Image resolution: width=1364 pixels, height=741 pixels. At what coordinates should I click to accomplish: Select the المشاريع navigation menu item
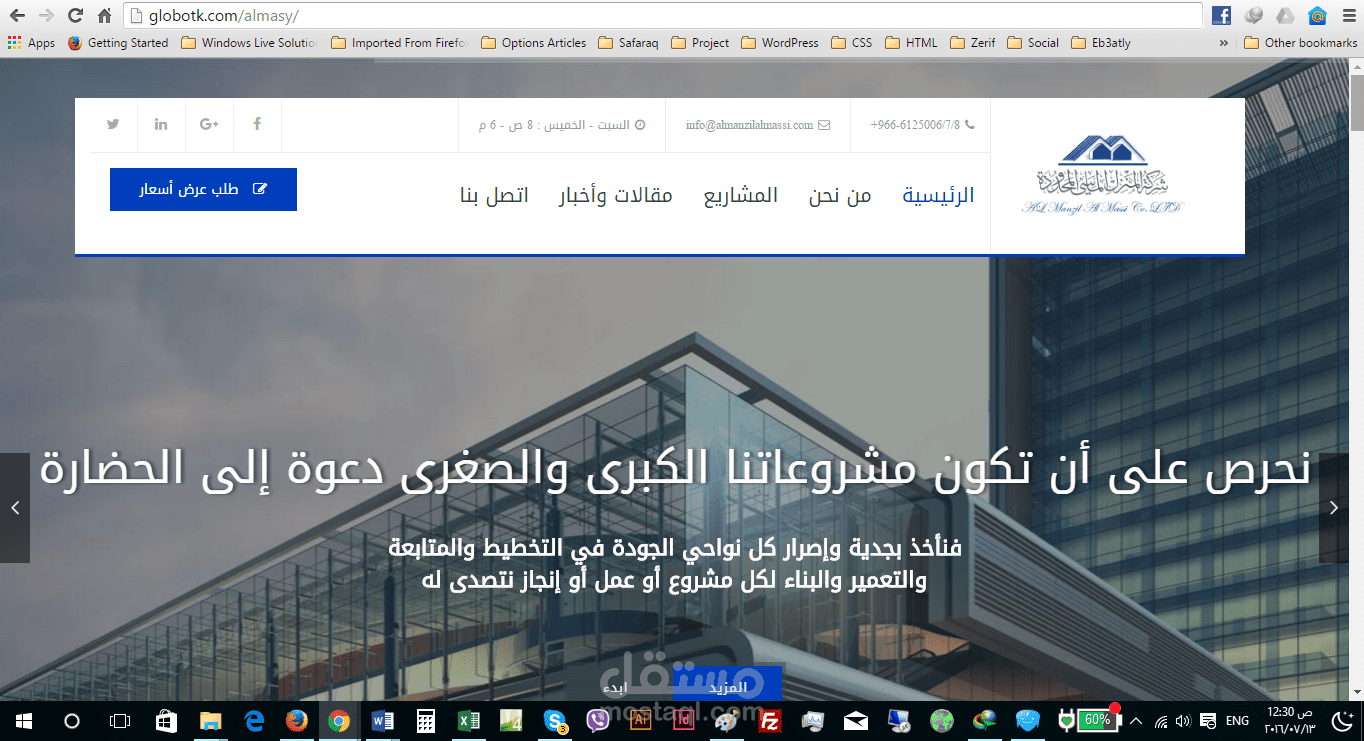pos(741,195)
